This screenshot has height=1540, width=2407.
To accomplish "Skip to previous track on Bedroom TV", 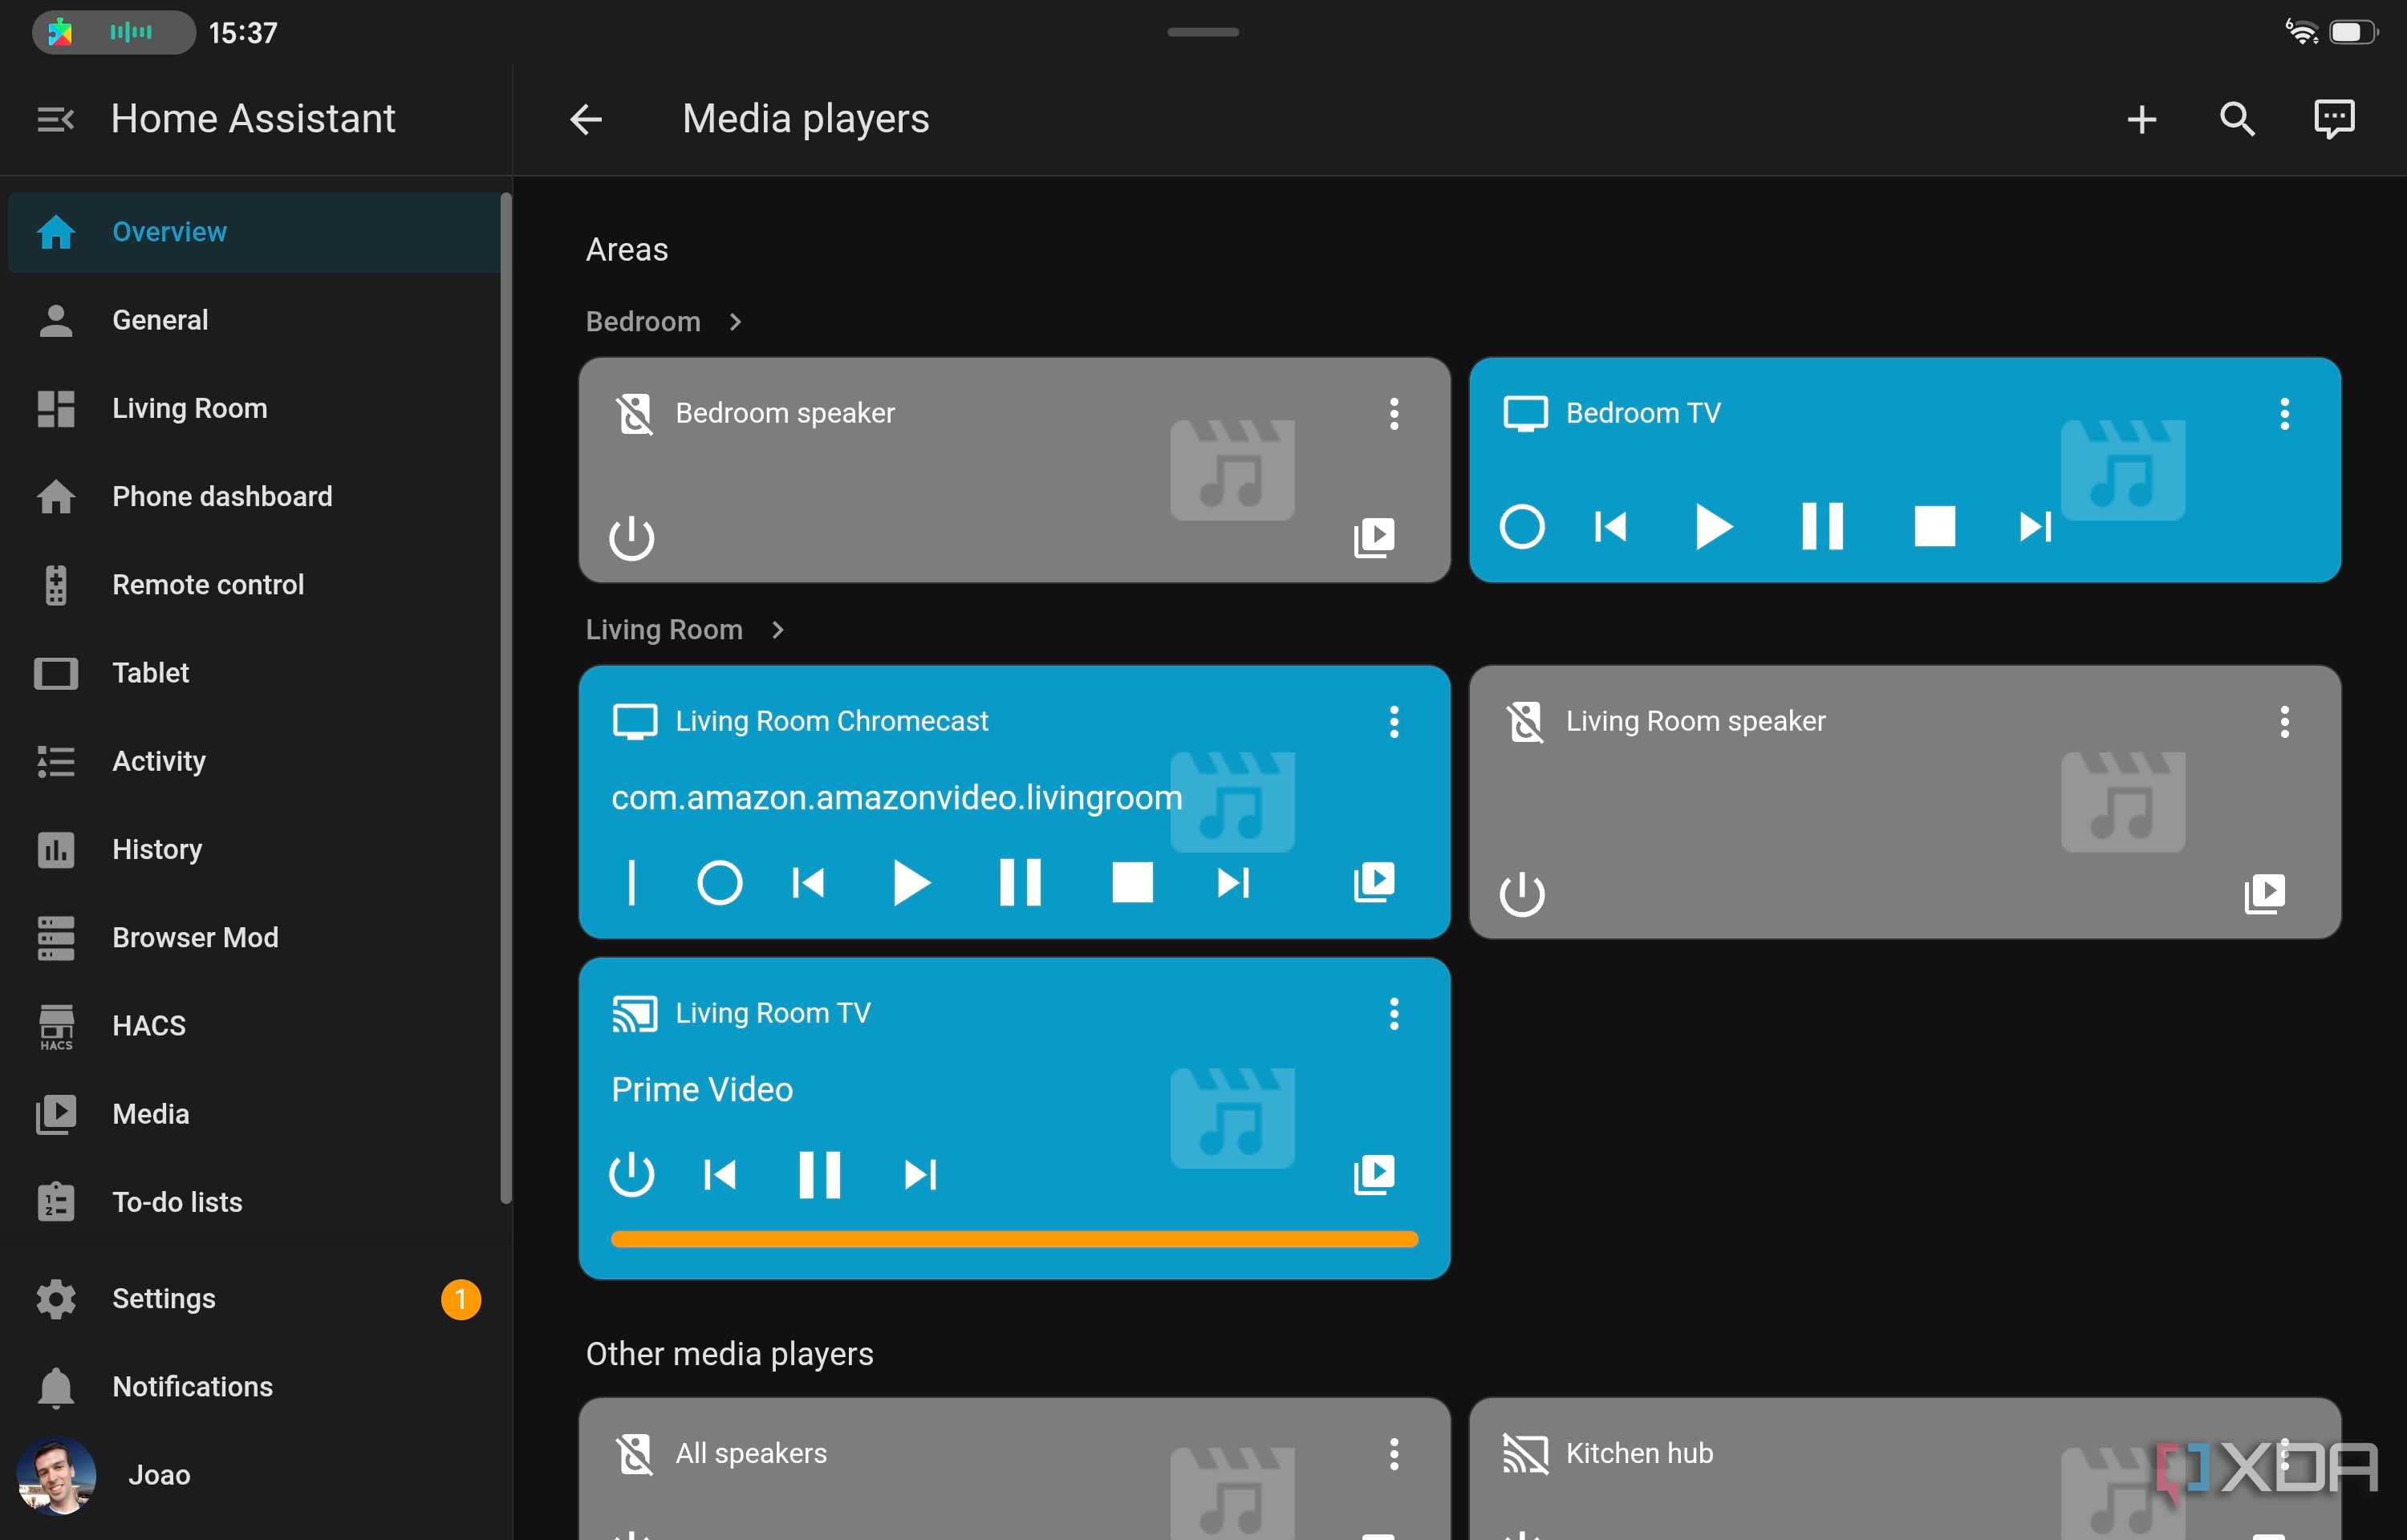I will click(x=1610, y=526).
